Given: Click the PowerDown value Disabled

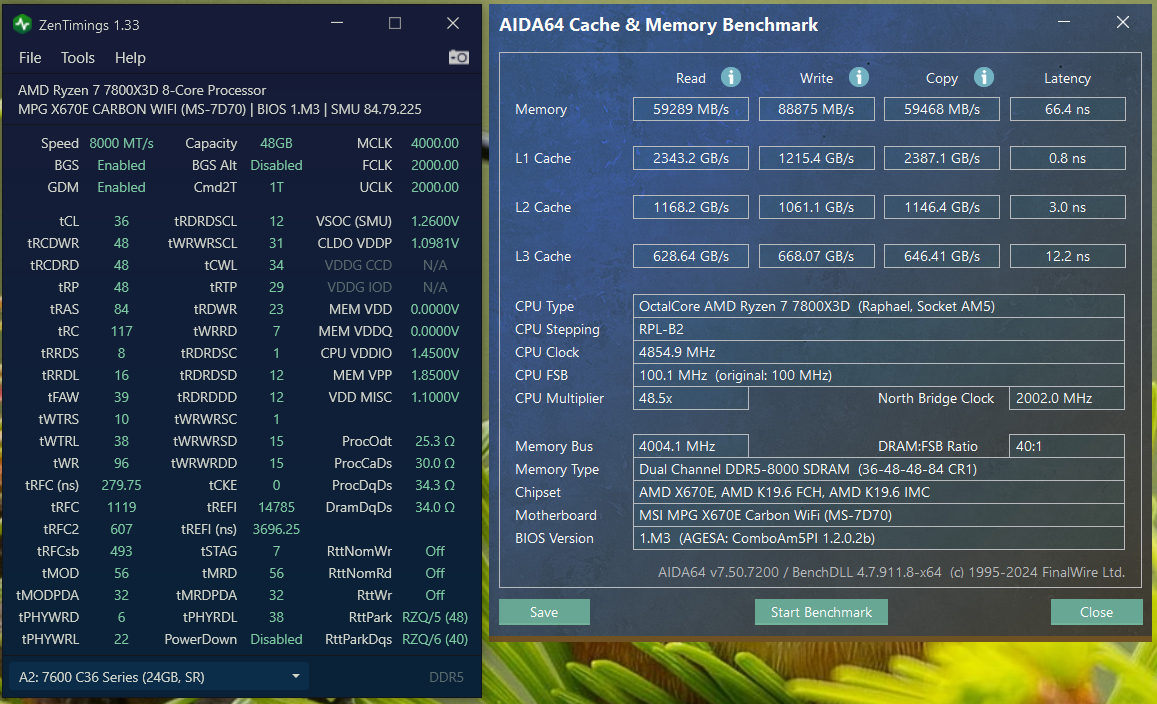Looking at the screenshot, I should point(276,639).
